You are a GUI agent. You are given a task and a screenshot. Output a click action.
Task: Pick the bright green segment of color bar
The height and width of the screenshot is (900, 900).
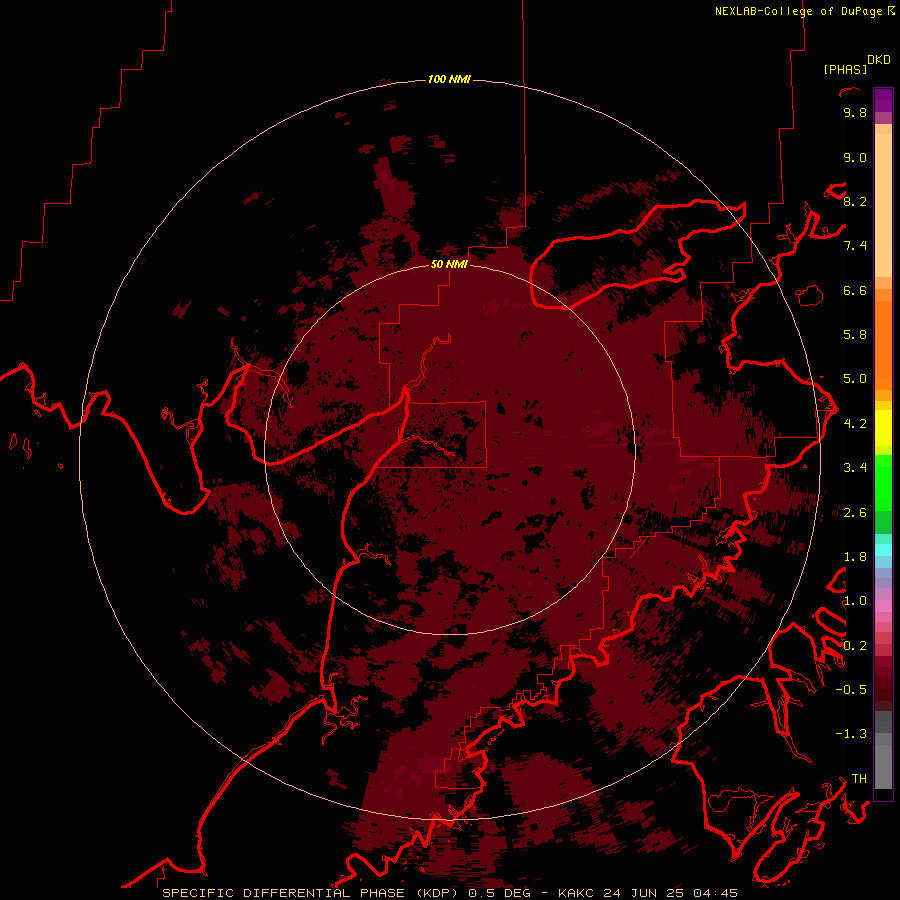point(883,482)
